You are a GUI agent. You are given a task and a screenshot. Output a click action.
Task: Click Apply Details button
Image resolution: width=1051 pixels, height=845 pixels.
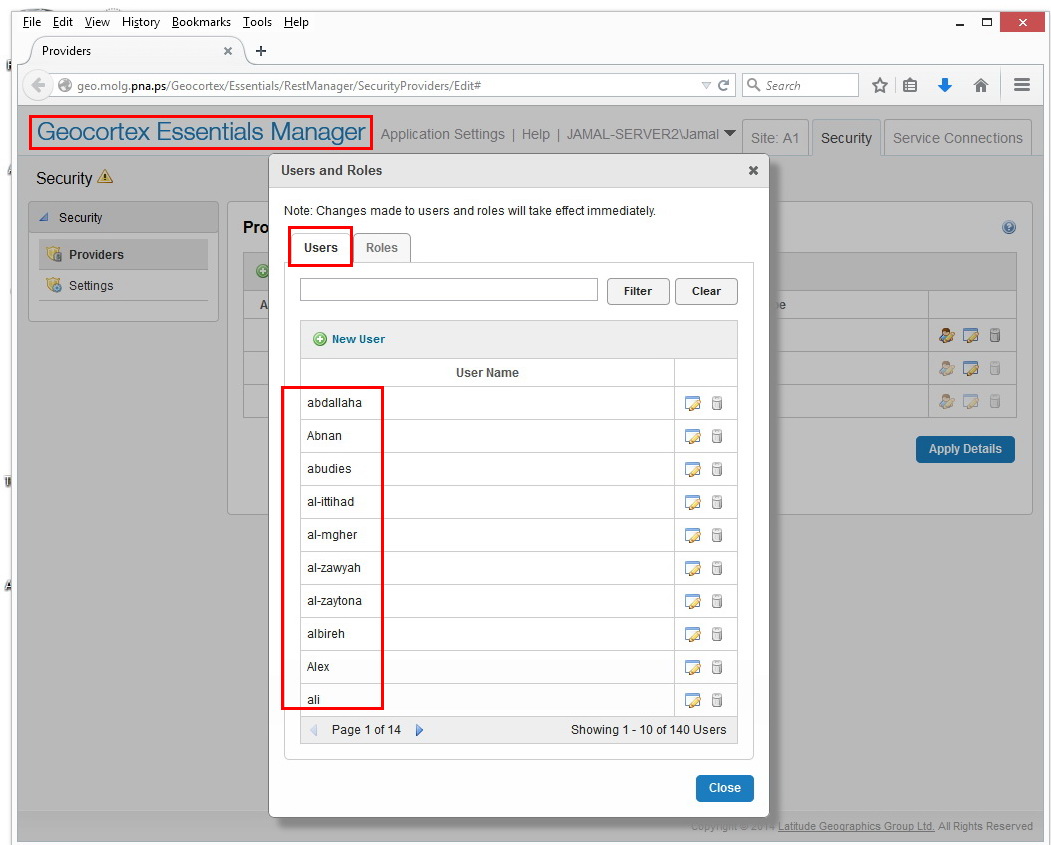tap(965, 449)
